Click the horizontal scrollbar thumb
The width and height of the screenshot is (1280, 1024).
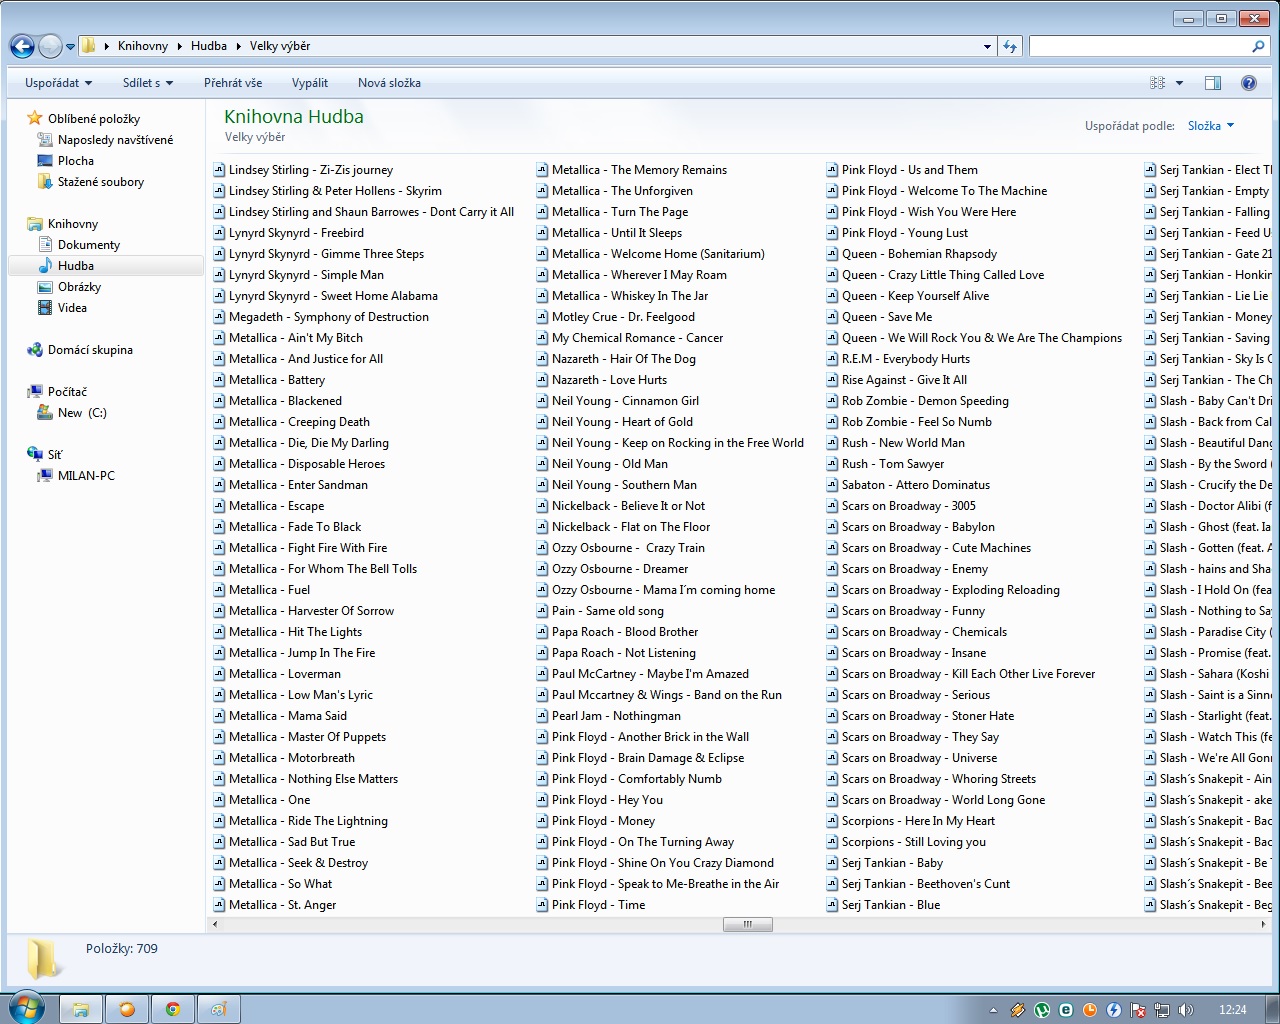[x=747, y=924]
